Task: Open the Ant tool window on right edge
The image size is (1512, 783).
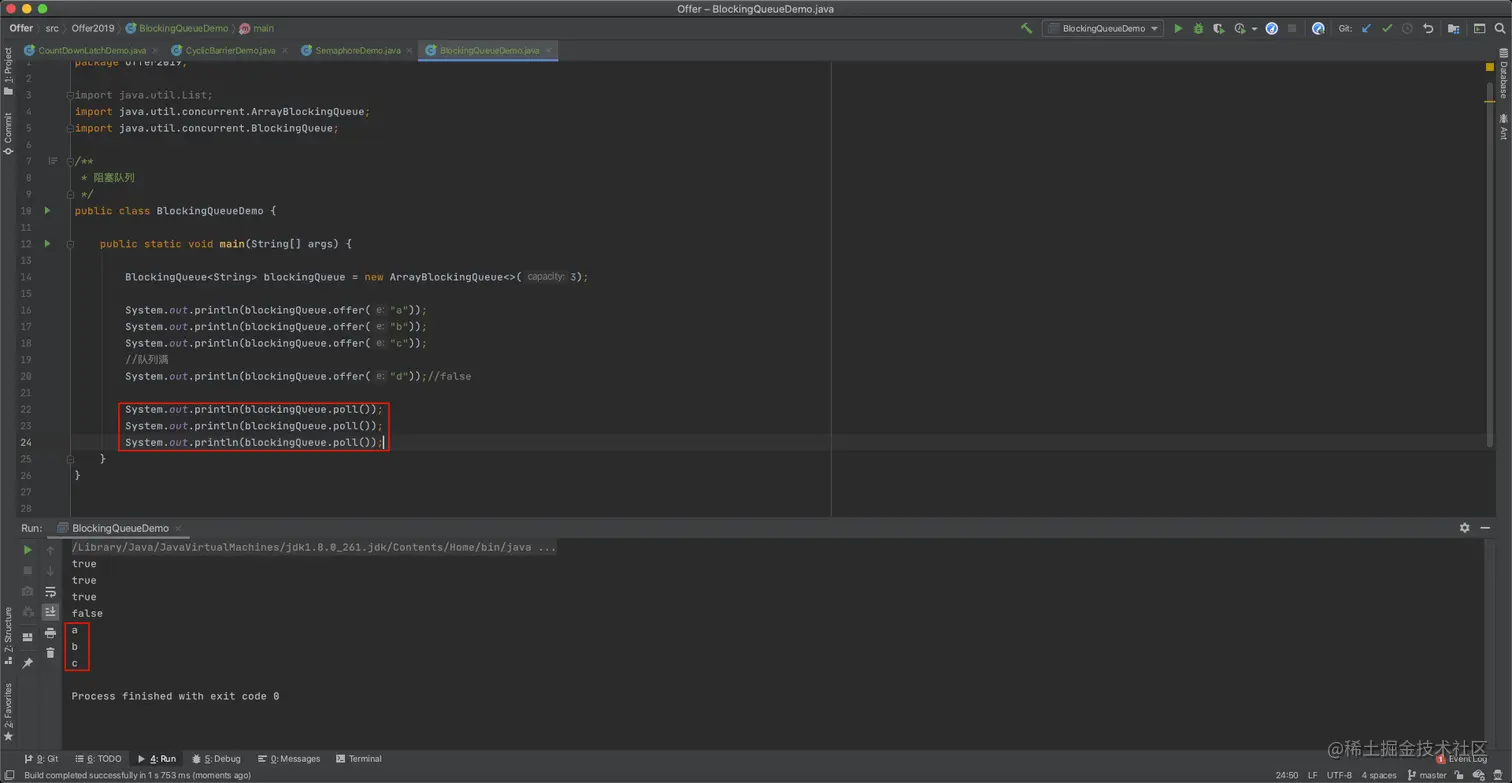Action: (1503, 127)
